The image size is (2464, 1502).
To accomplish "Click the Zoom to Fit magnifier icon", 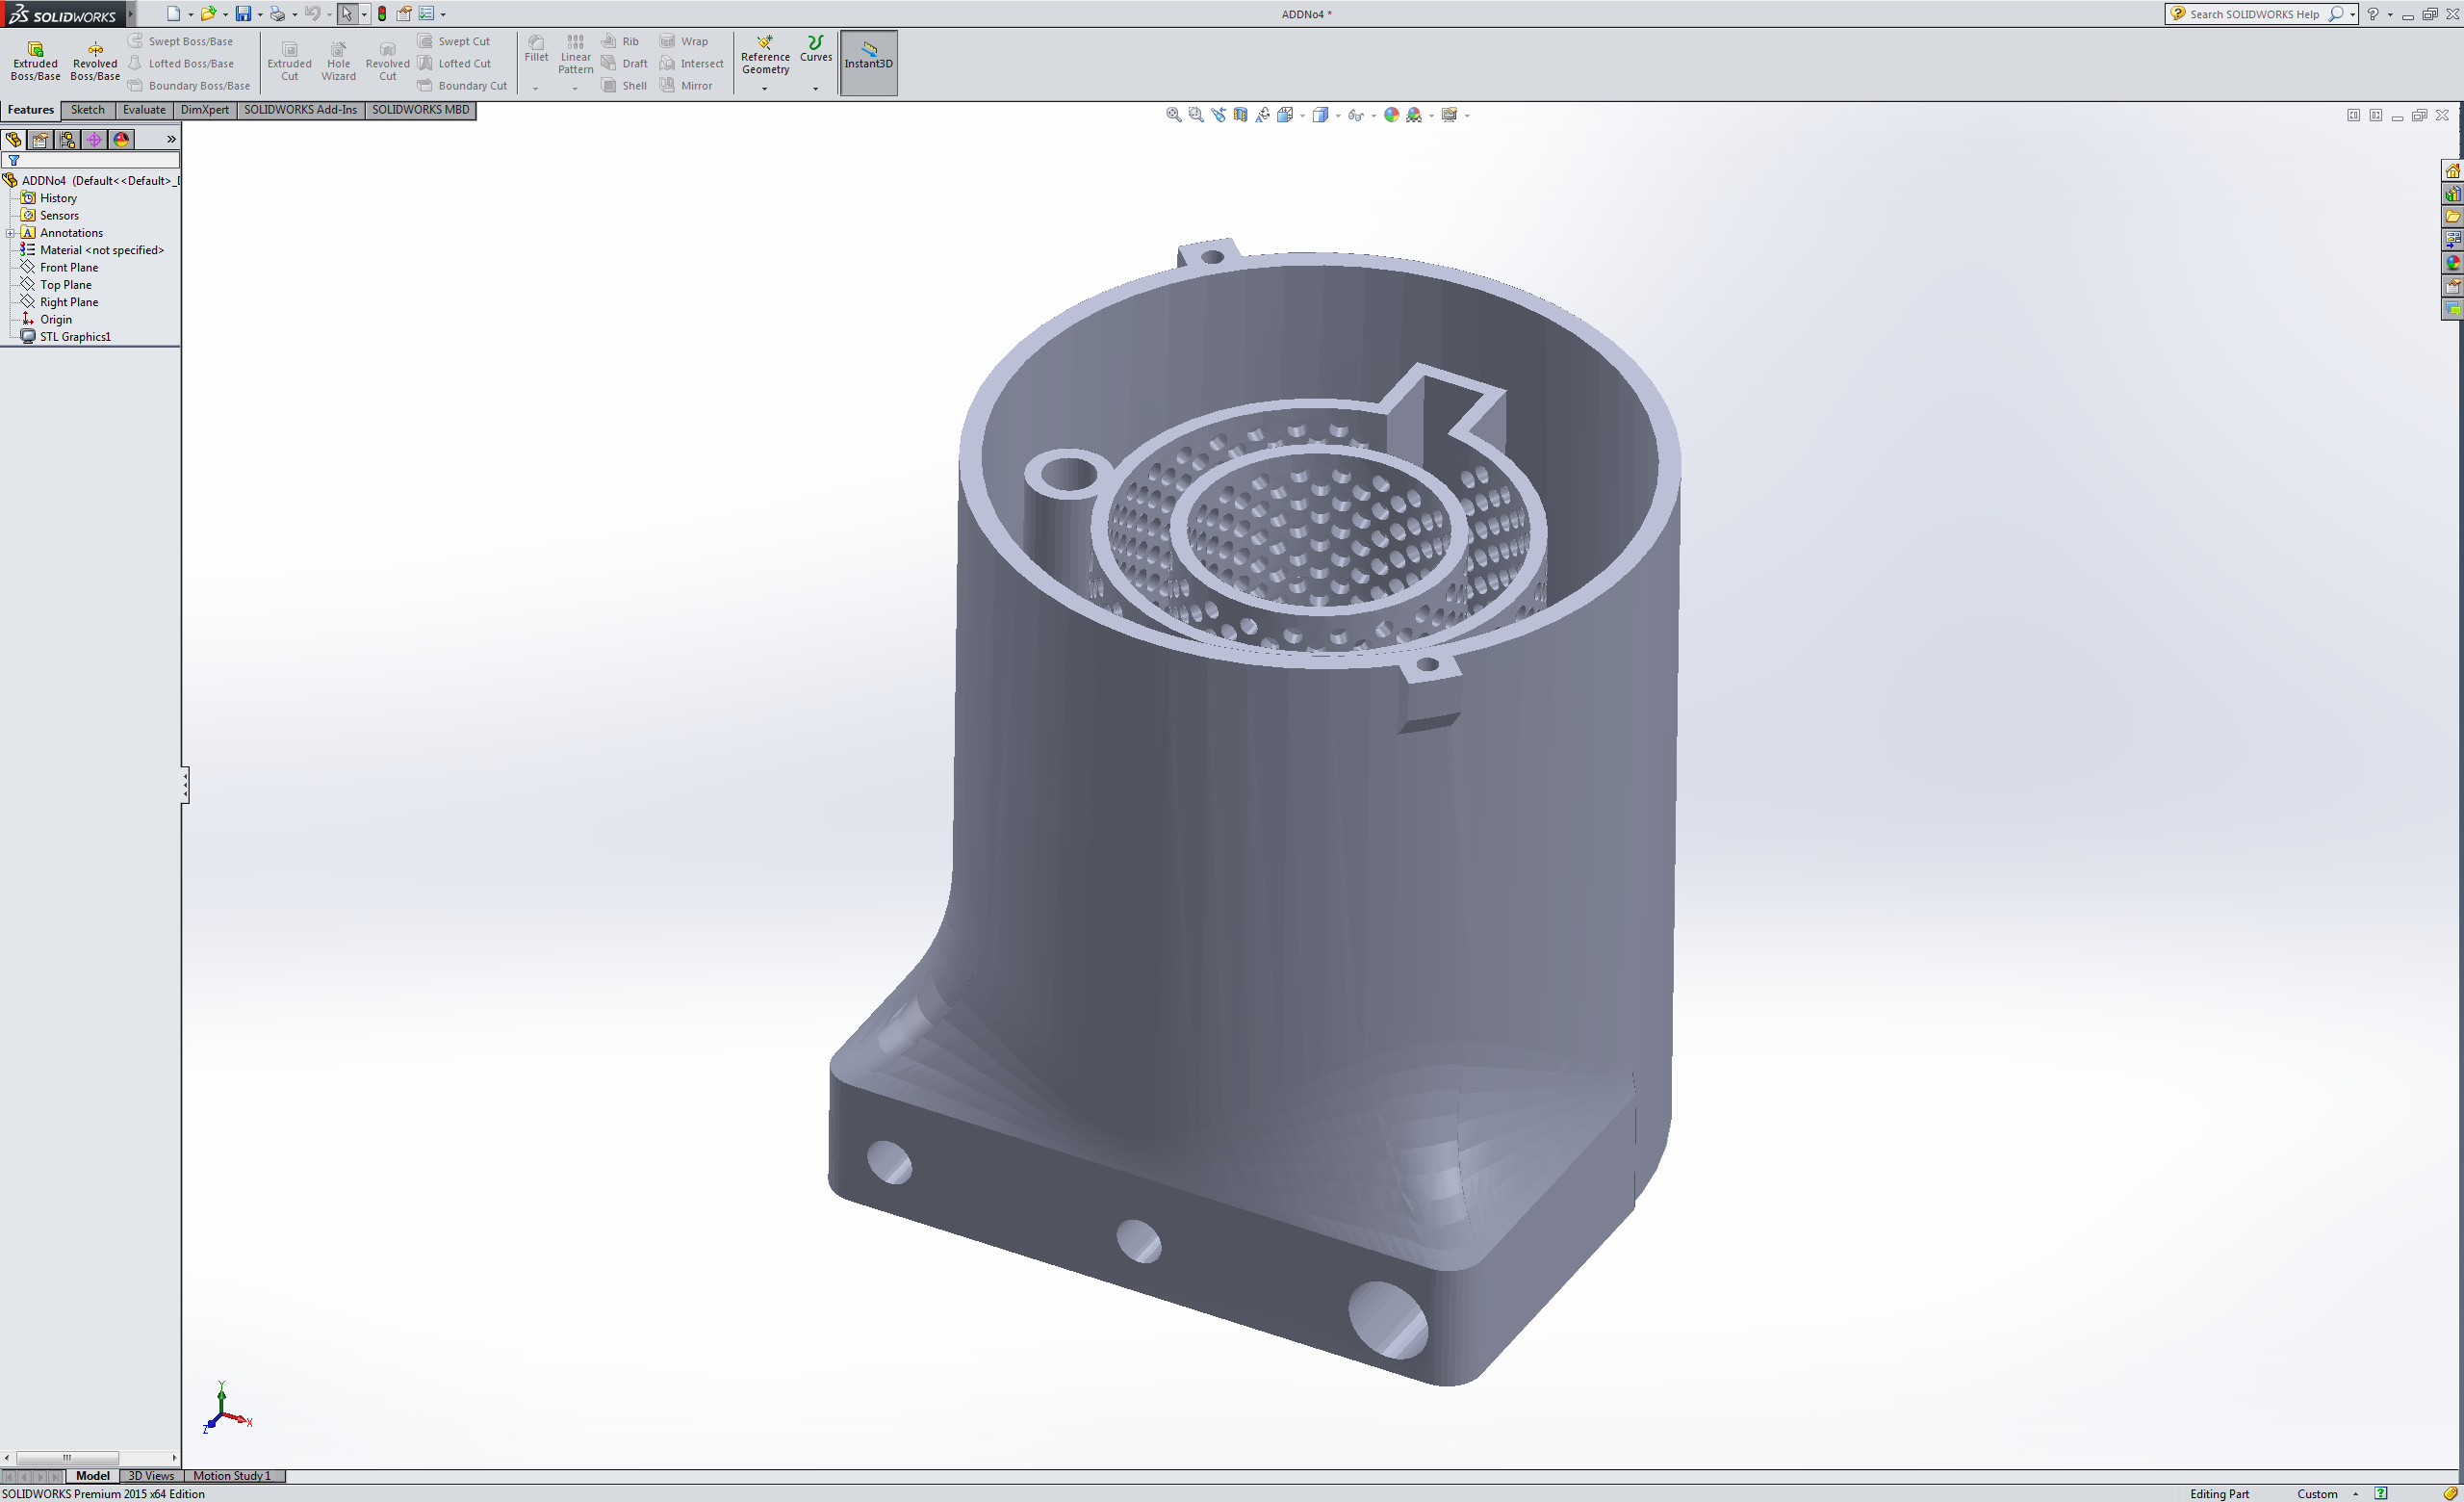I will point(1174,115).
